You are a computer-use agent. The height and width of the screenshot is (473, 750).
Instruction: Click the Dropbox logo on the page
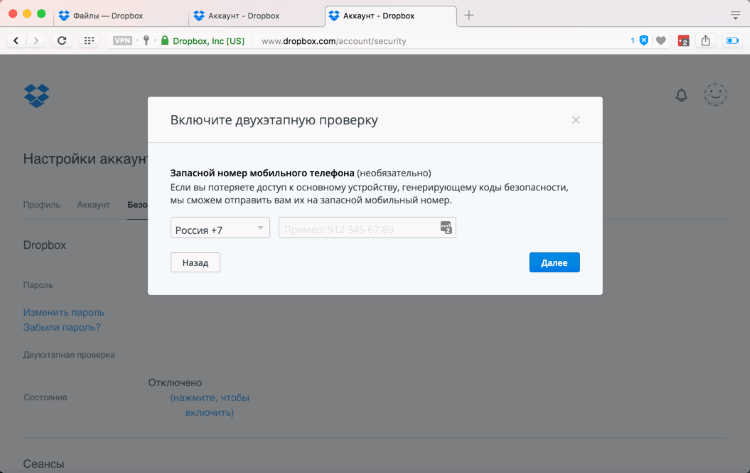point(37,96)
